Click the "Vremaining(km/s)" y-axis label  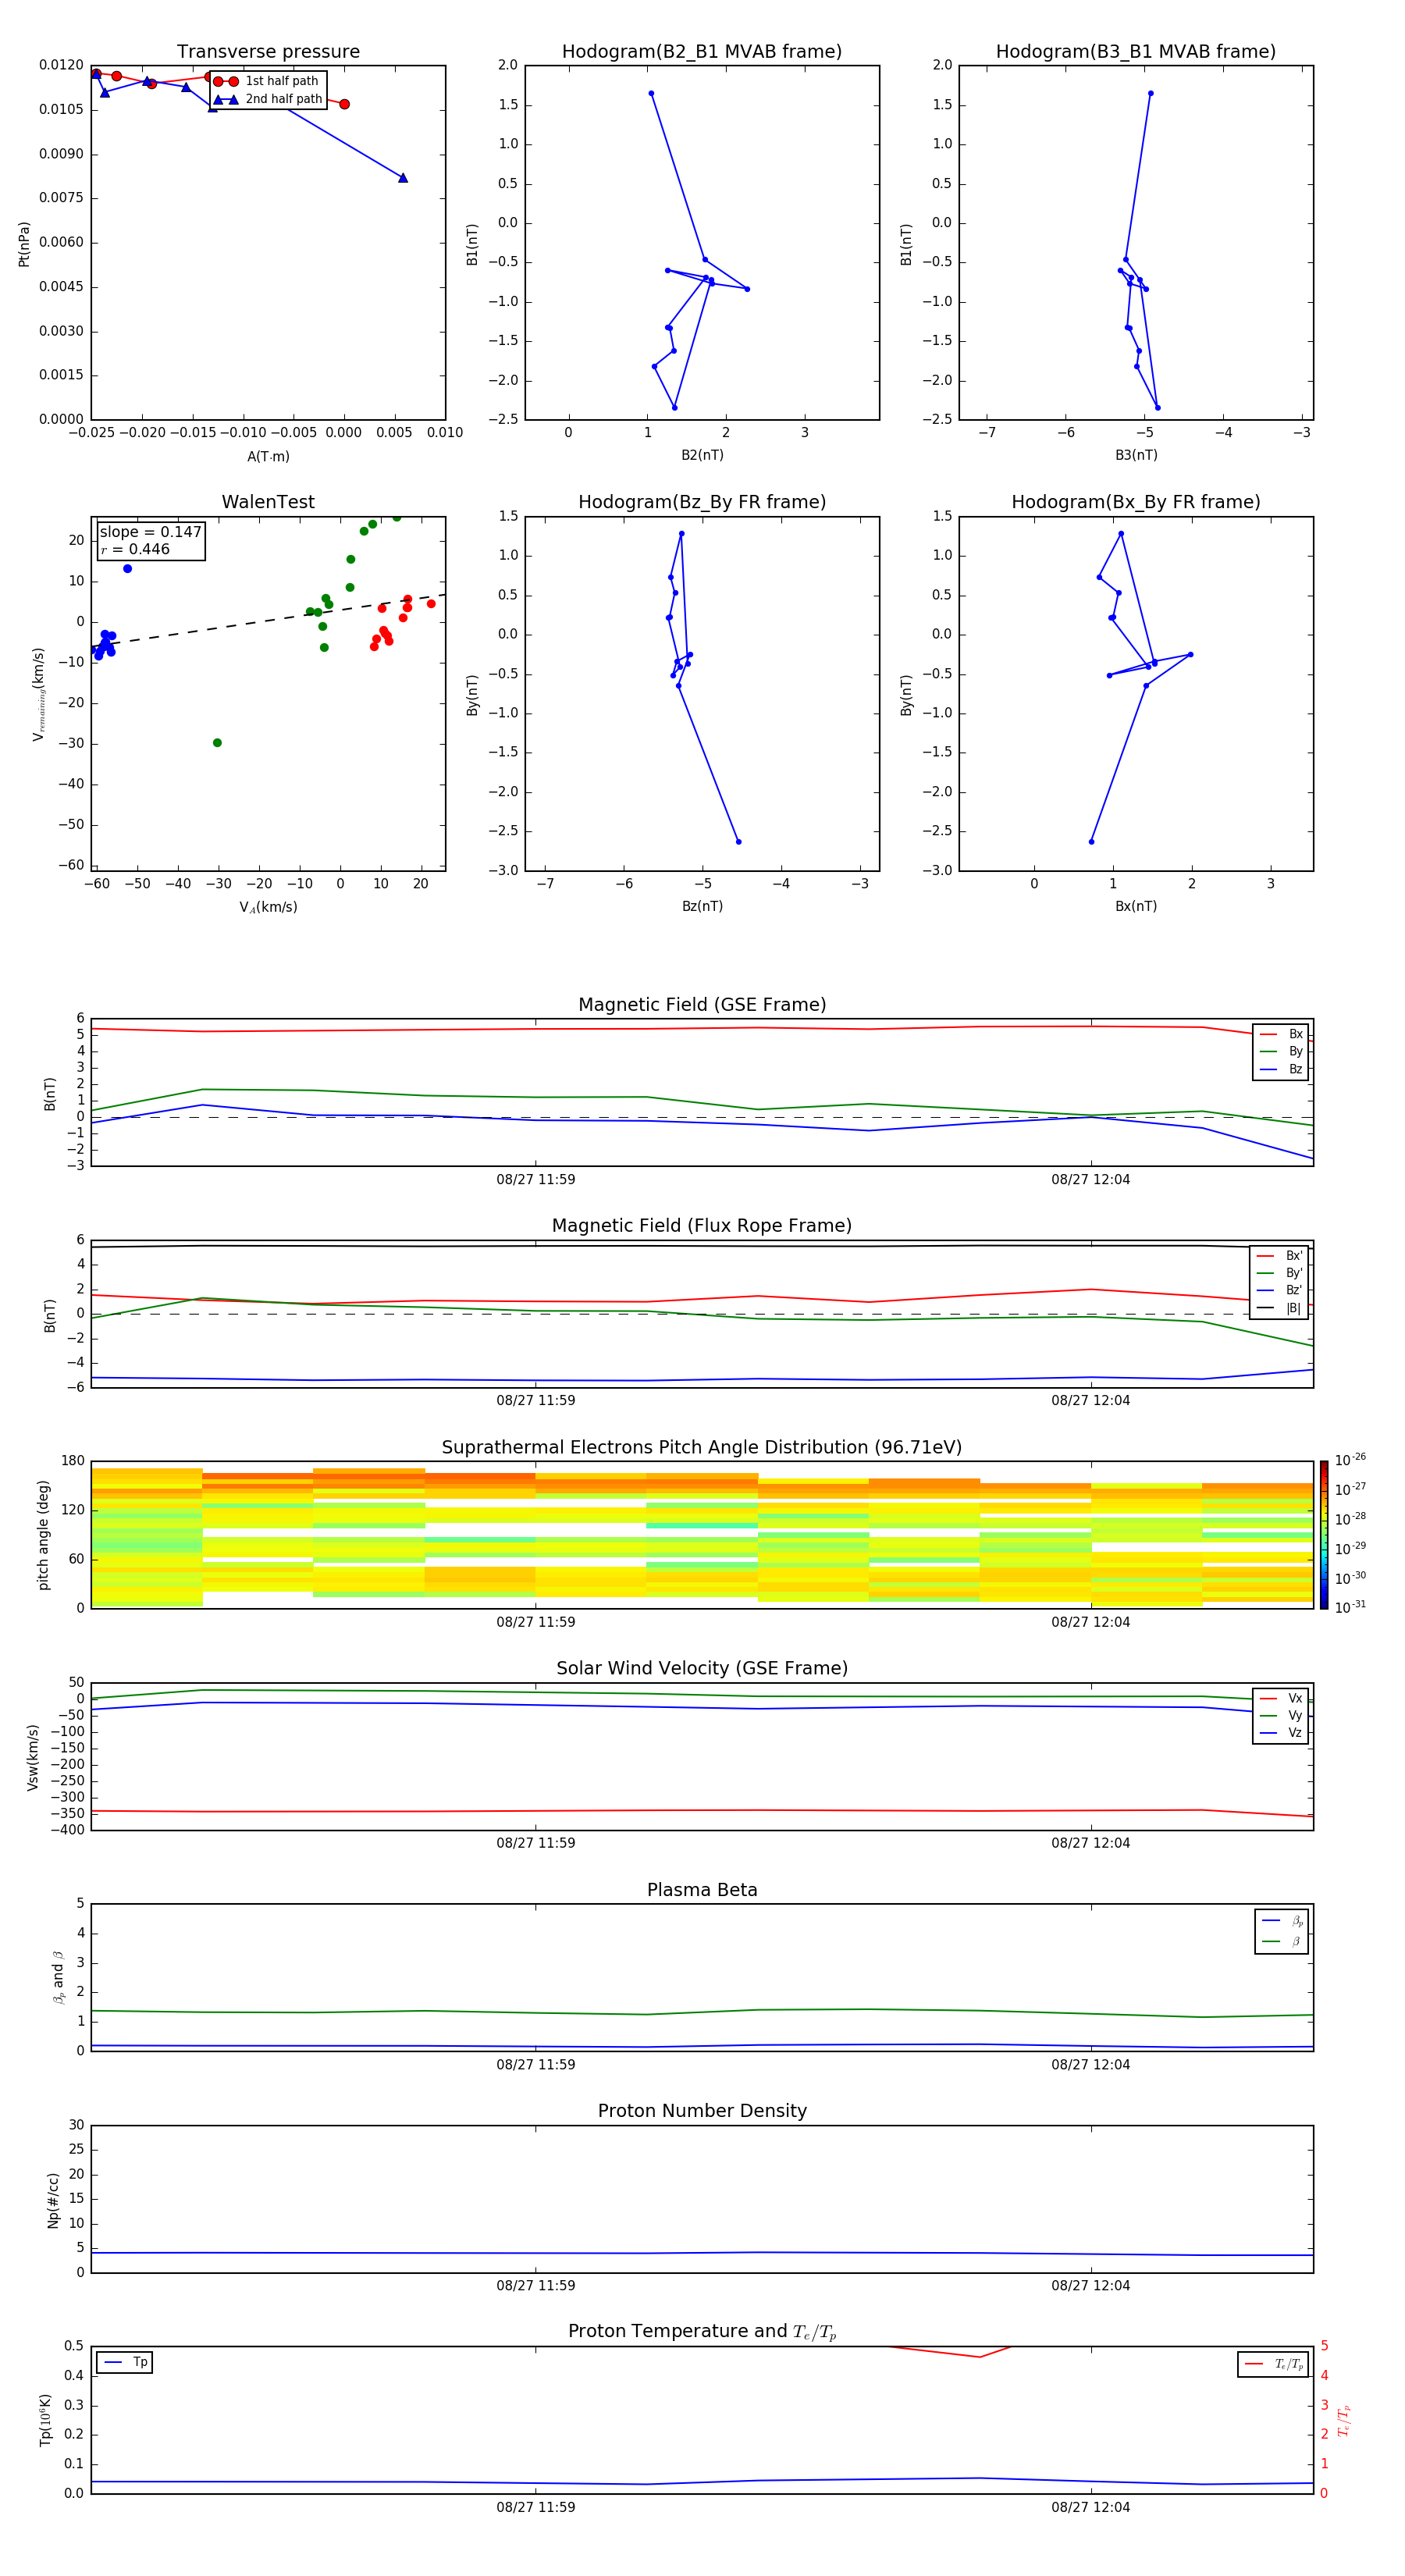(38, 694)
